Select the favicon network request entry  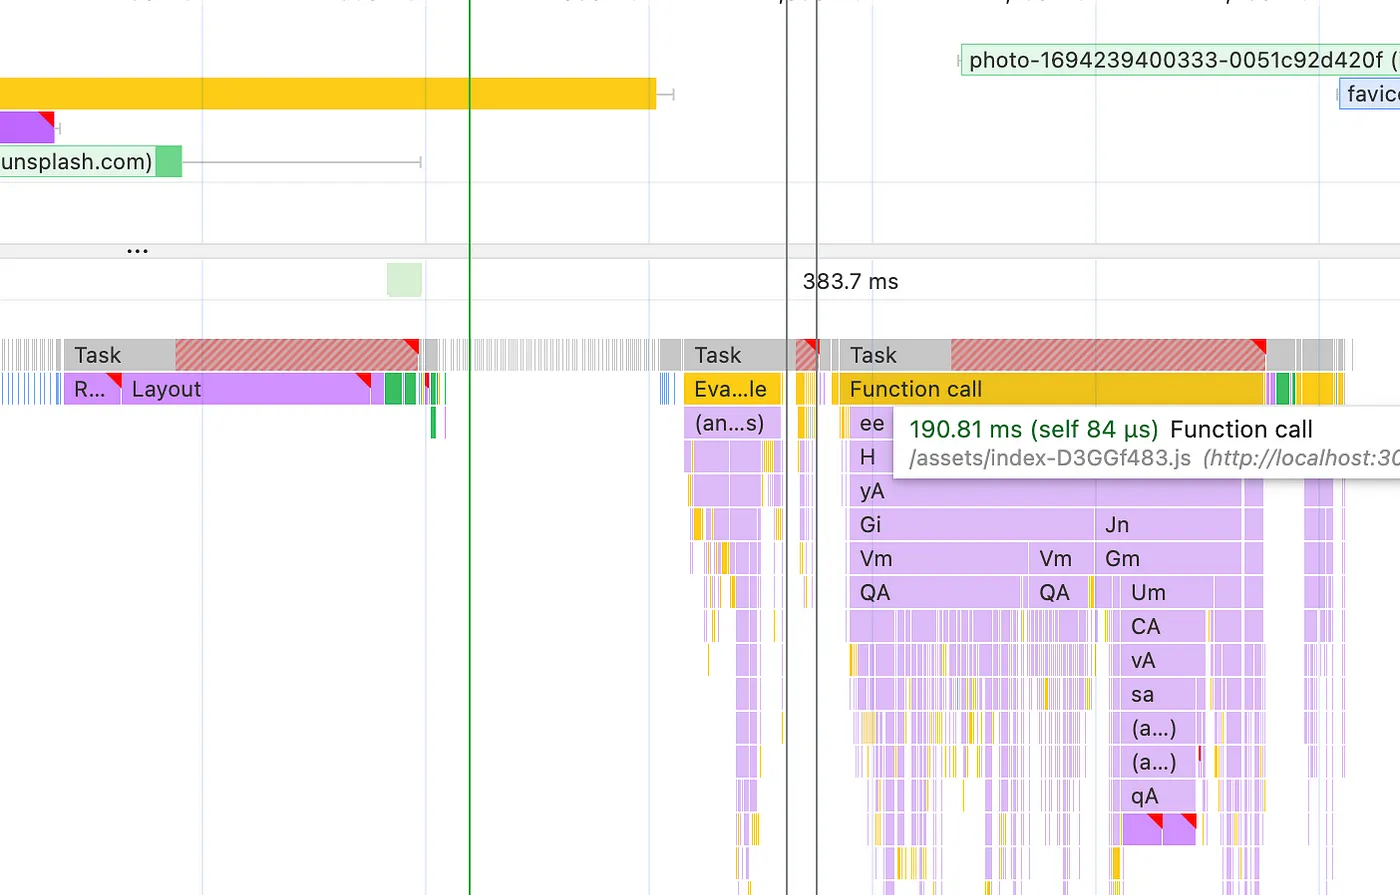(1370, 94)
